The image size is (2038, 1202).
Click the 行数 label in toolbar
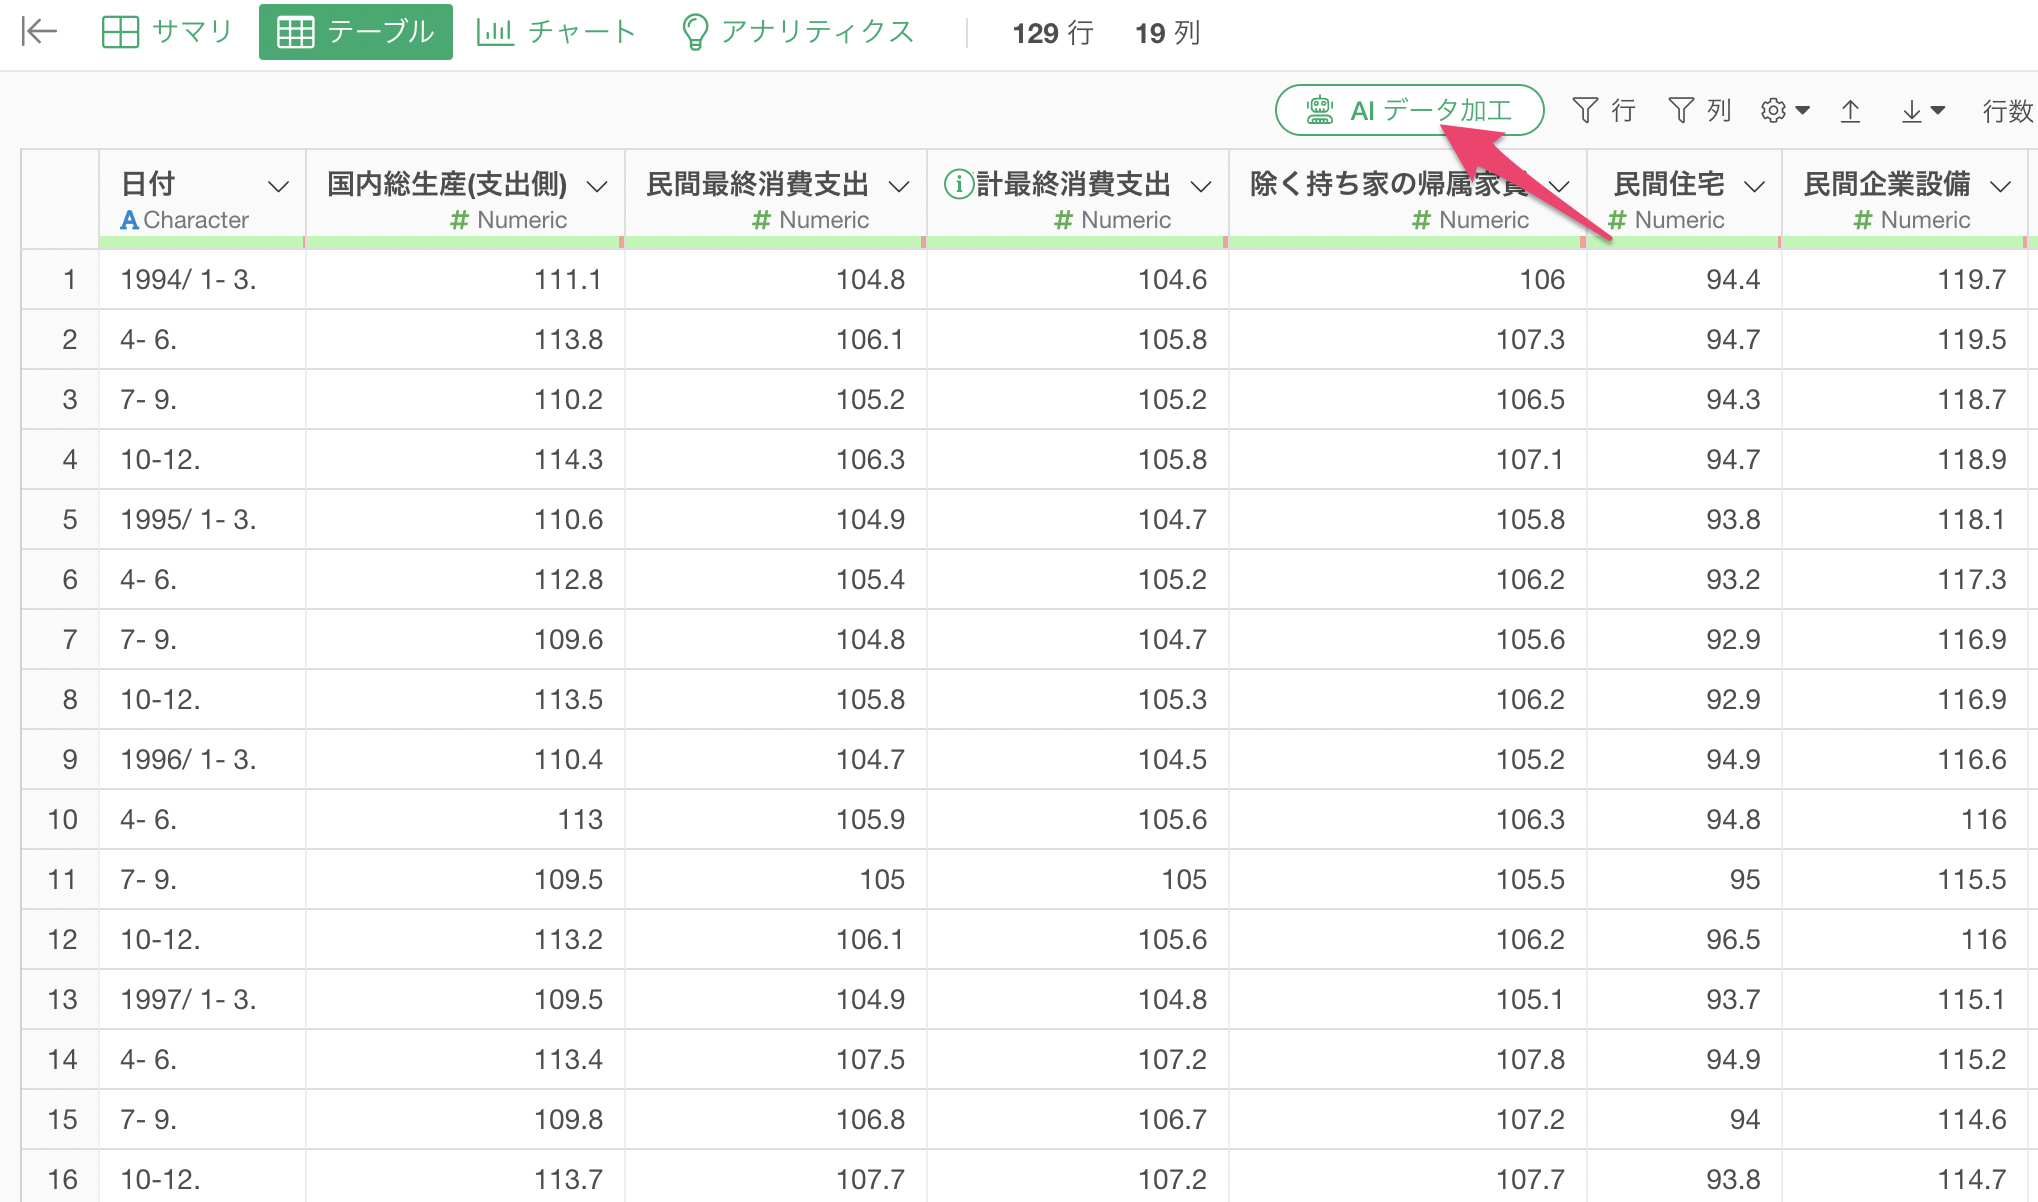point(2007,111)
